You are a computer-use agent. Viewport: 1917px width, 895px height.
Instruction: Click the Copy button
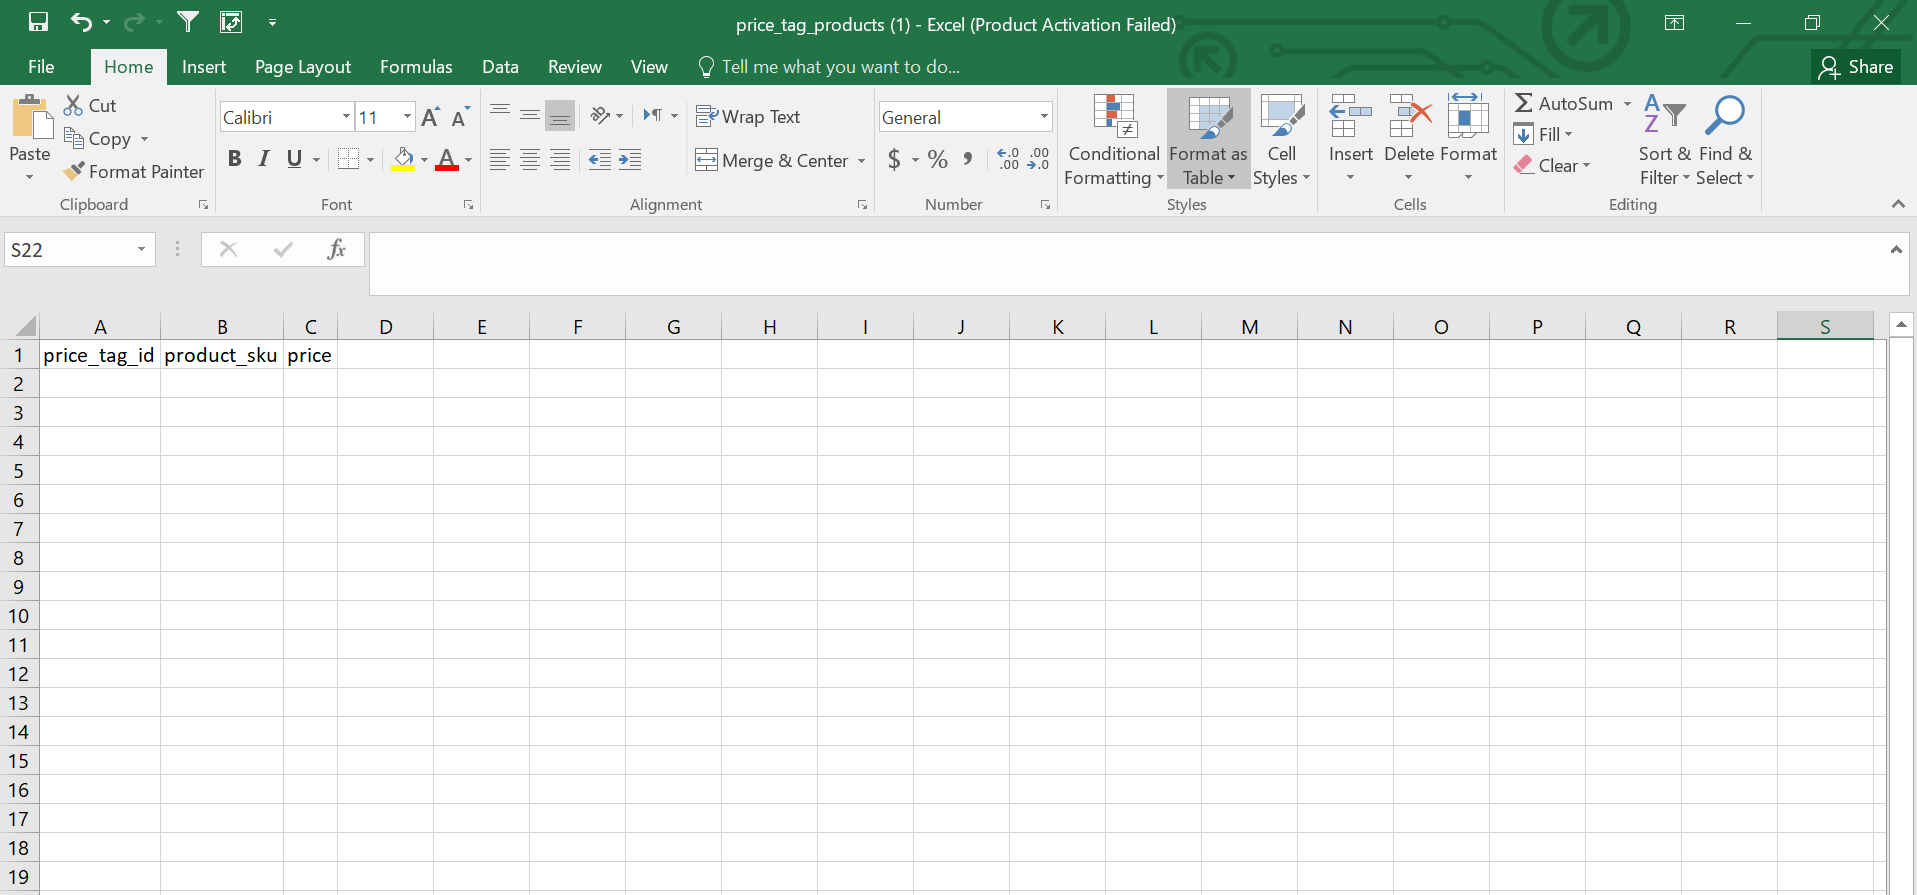point(98,138)
